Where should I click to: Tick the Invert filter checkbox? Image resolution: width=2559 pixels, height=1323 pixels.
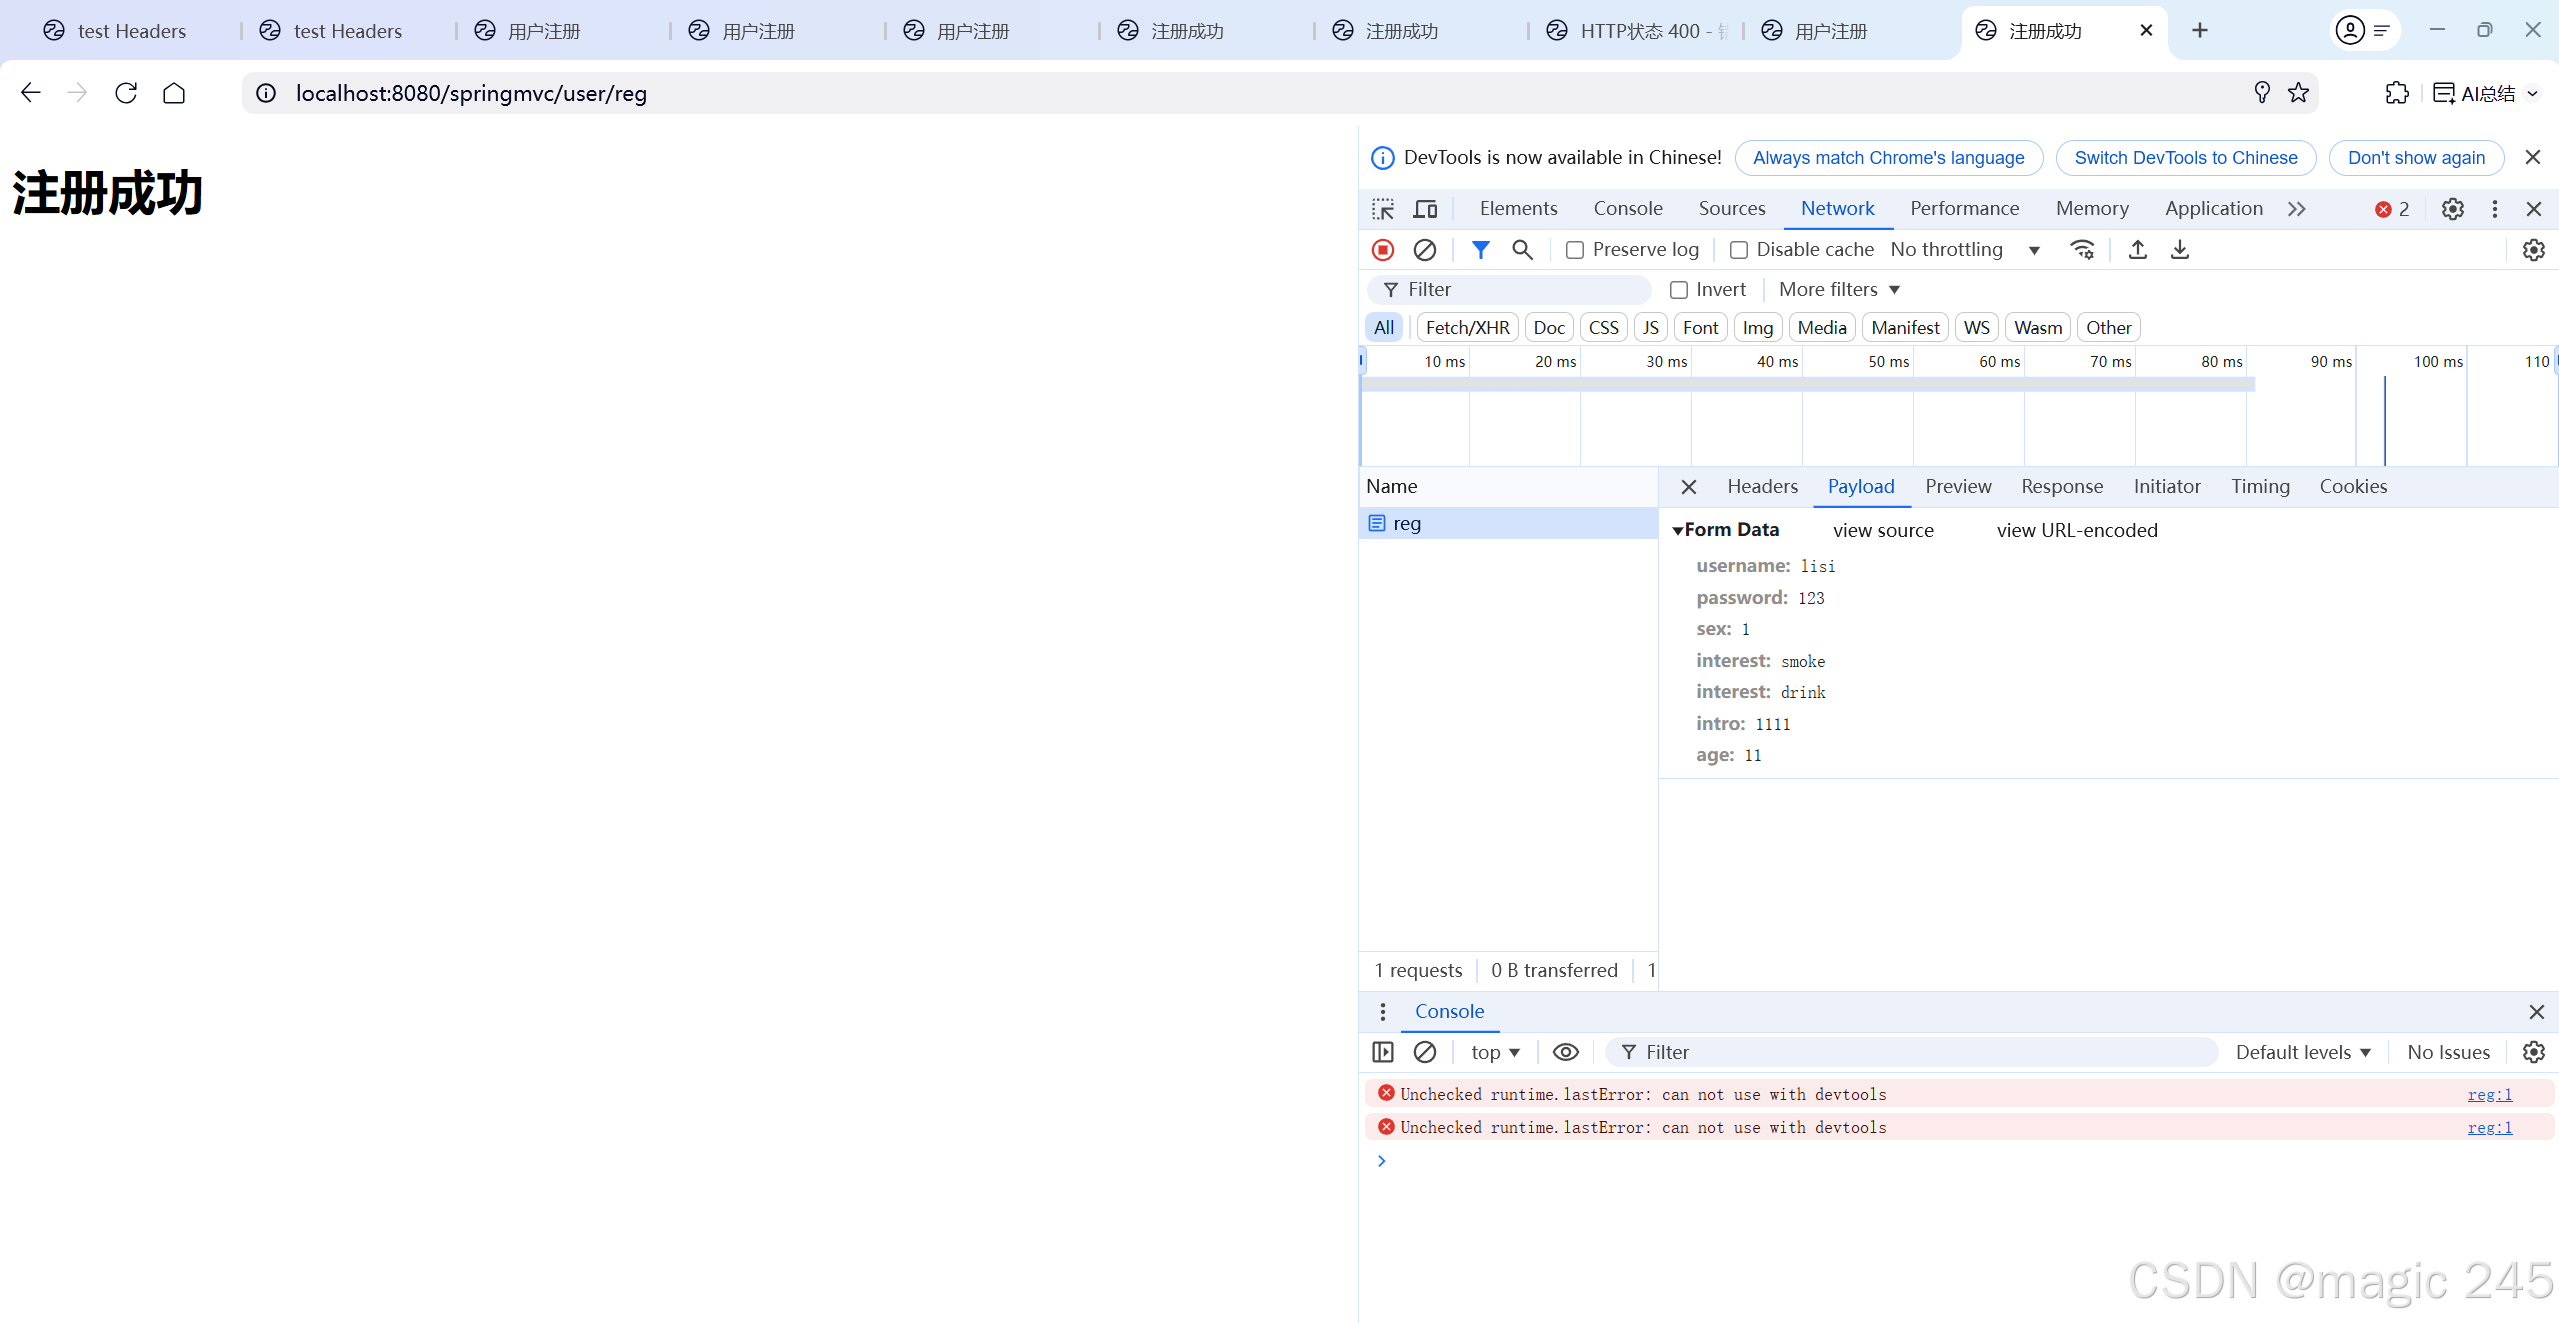coord(1679,290)
